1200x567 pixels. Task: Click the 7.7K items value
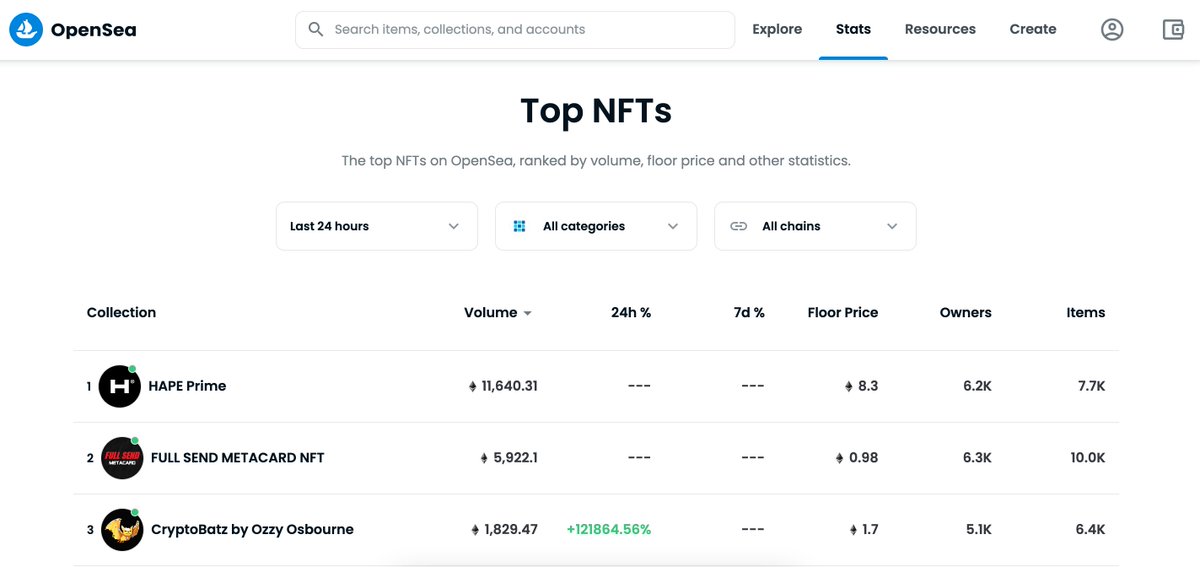(x=1092, y=386)
